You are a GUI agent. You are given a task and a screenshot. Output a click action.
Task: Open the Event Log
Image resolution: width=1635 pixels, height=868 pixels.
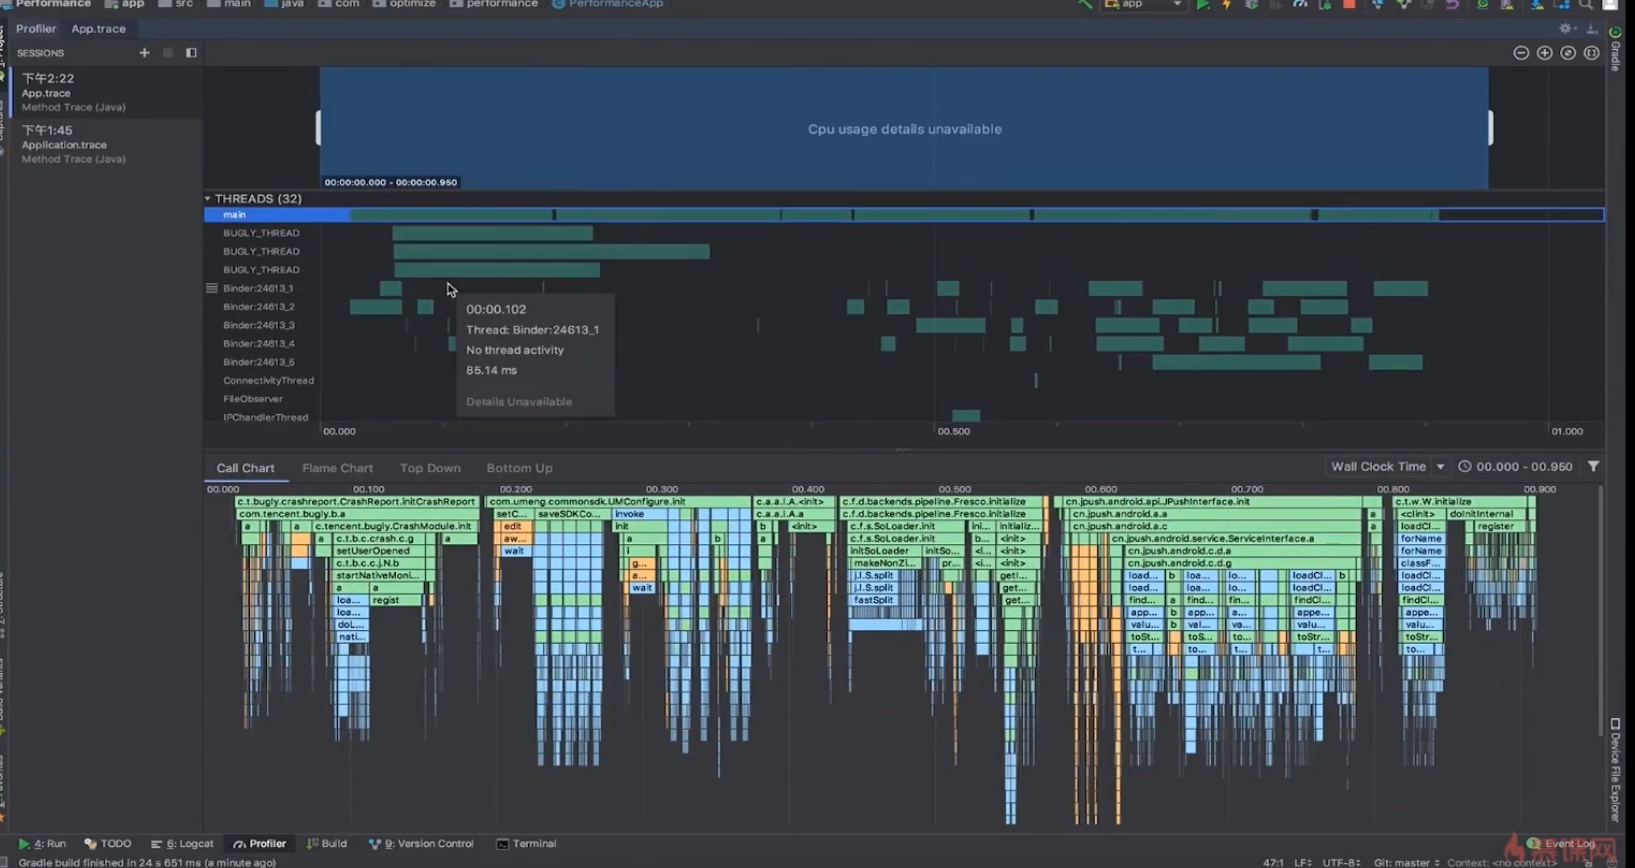tap(1561, 844)
